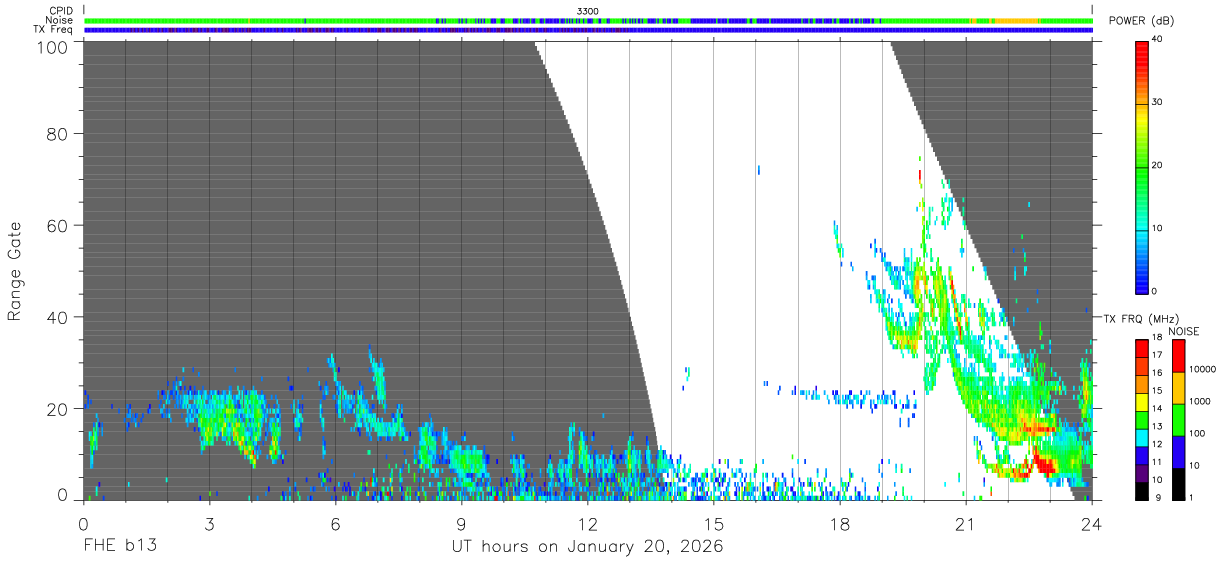Select the red 17–18 MHz frequency swatch
This screenshot has height=567, width=1228.
click(1142, 348)
